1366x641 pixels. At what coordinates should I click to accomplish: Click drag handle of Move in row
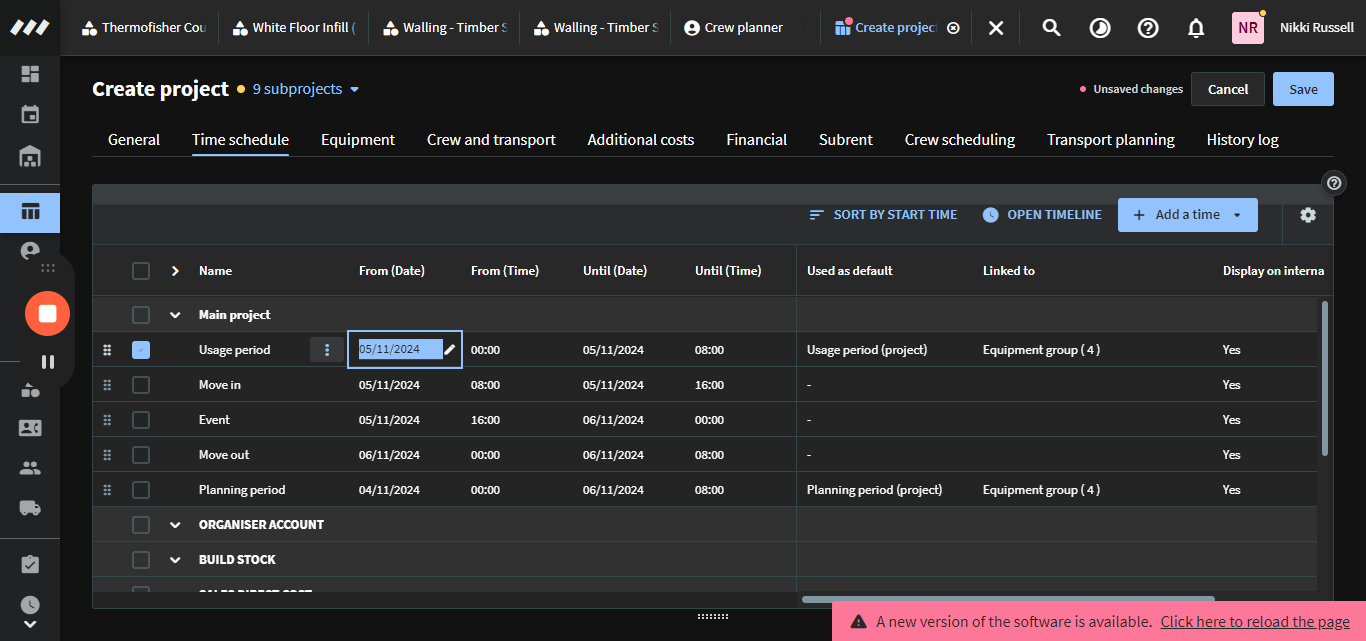pos(107,385)
